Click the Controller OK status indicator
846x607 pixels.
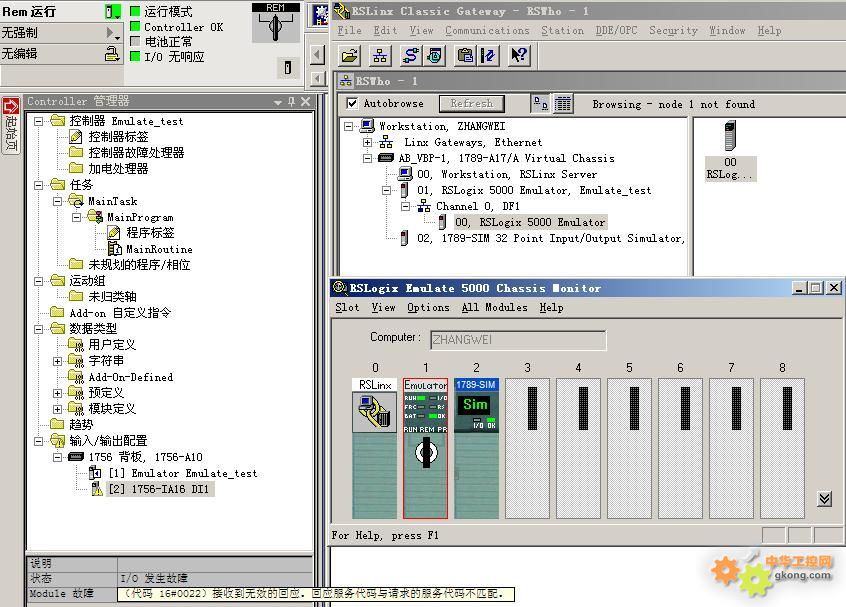135,26
